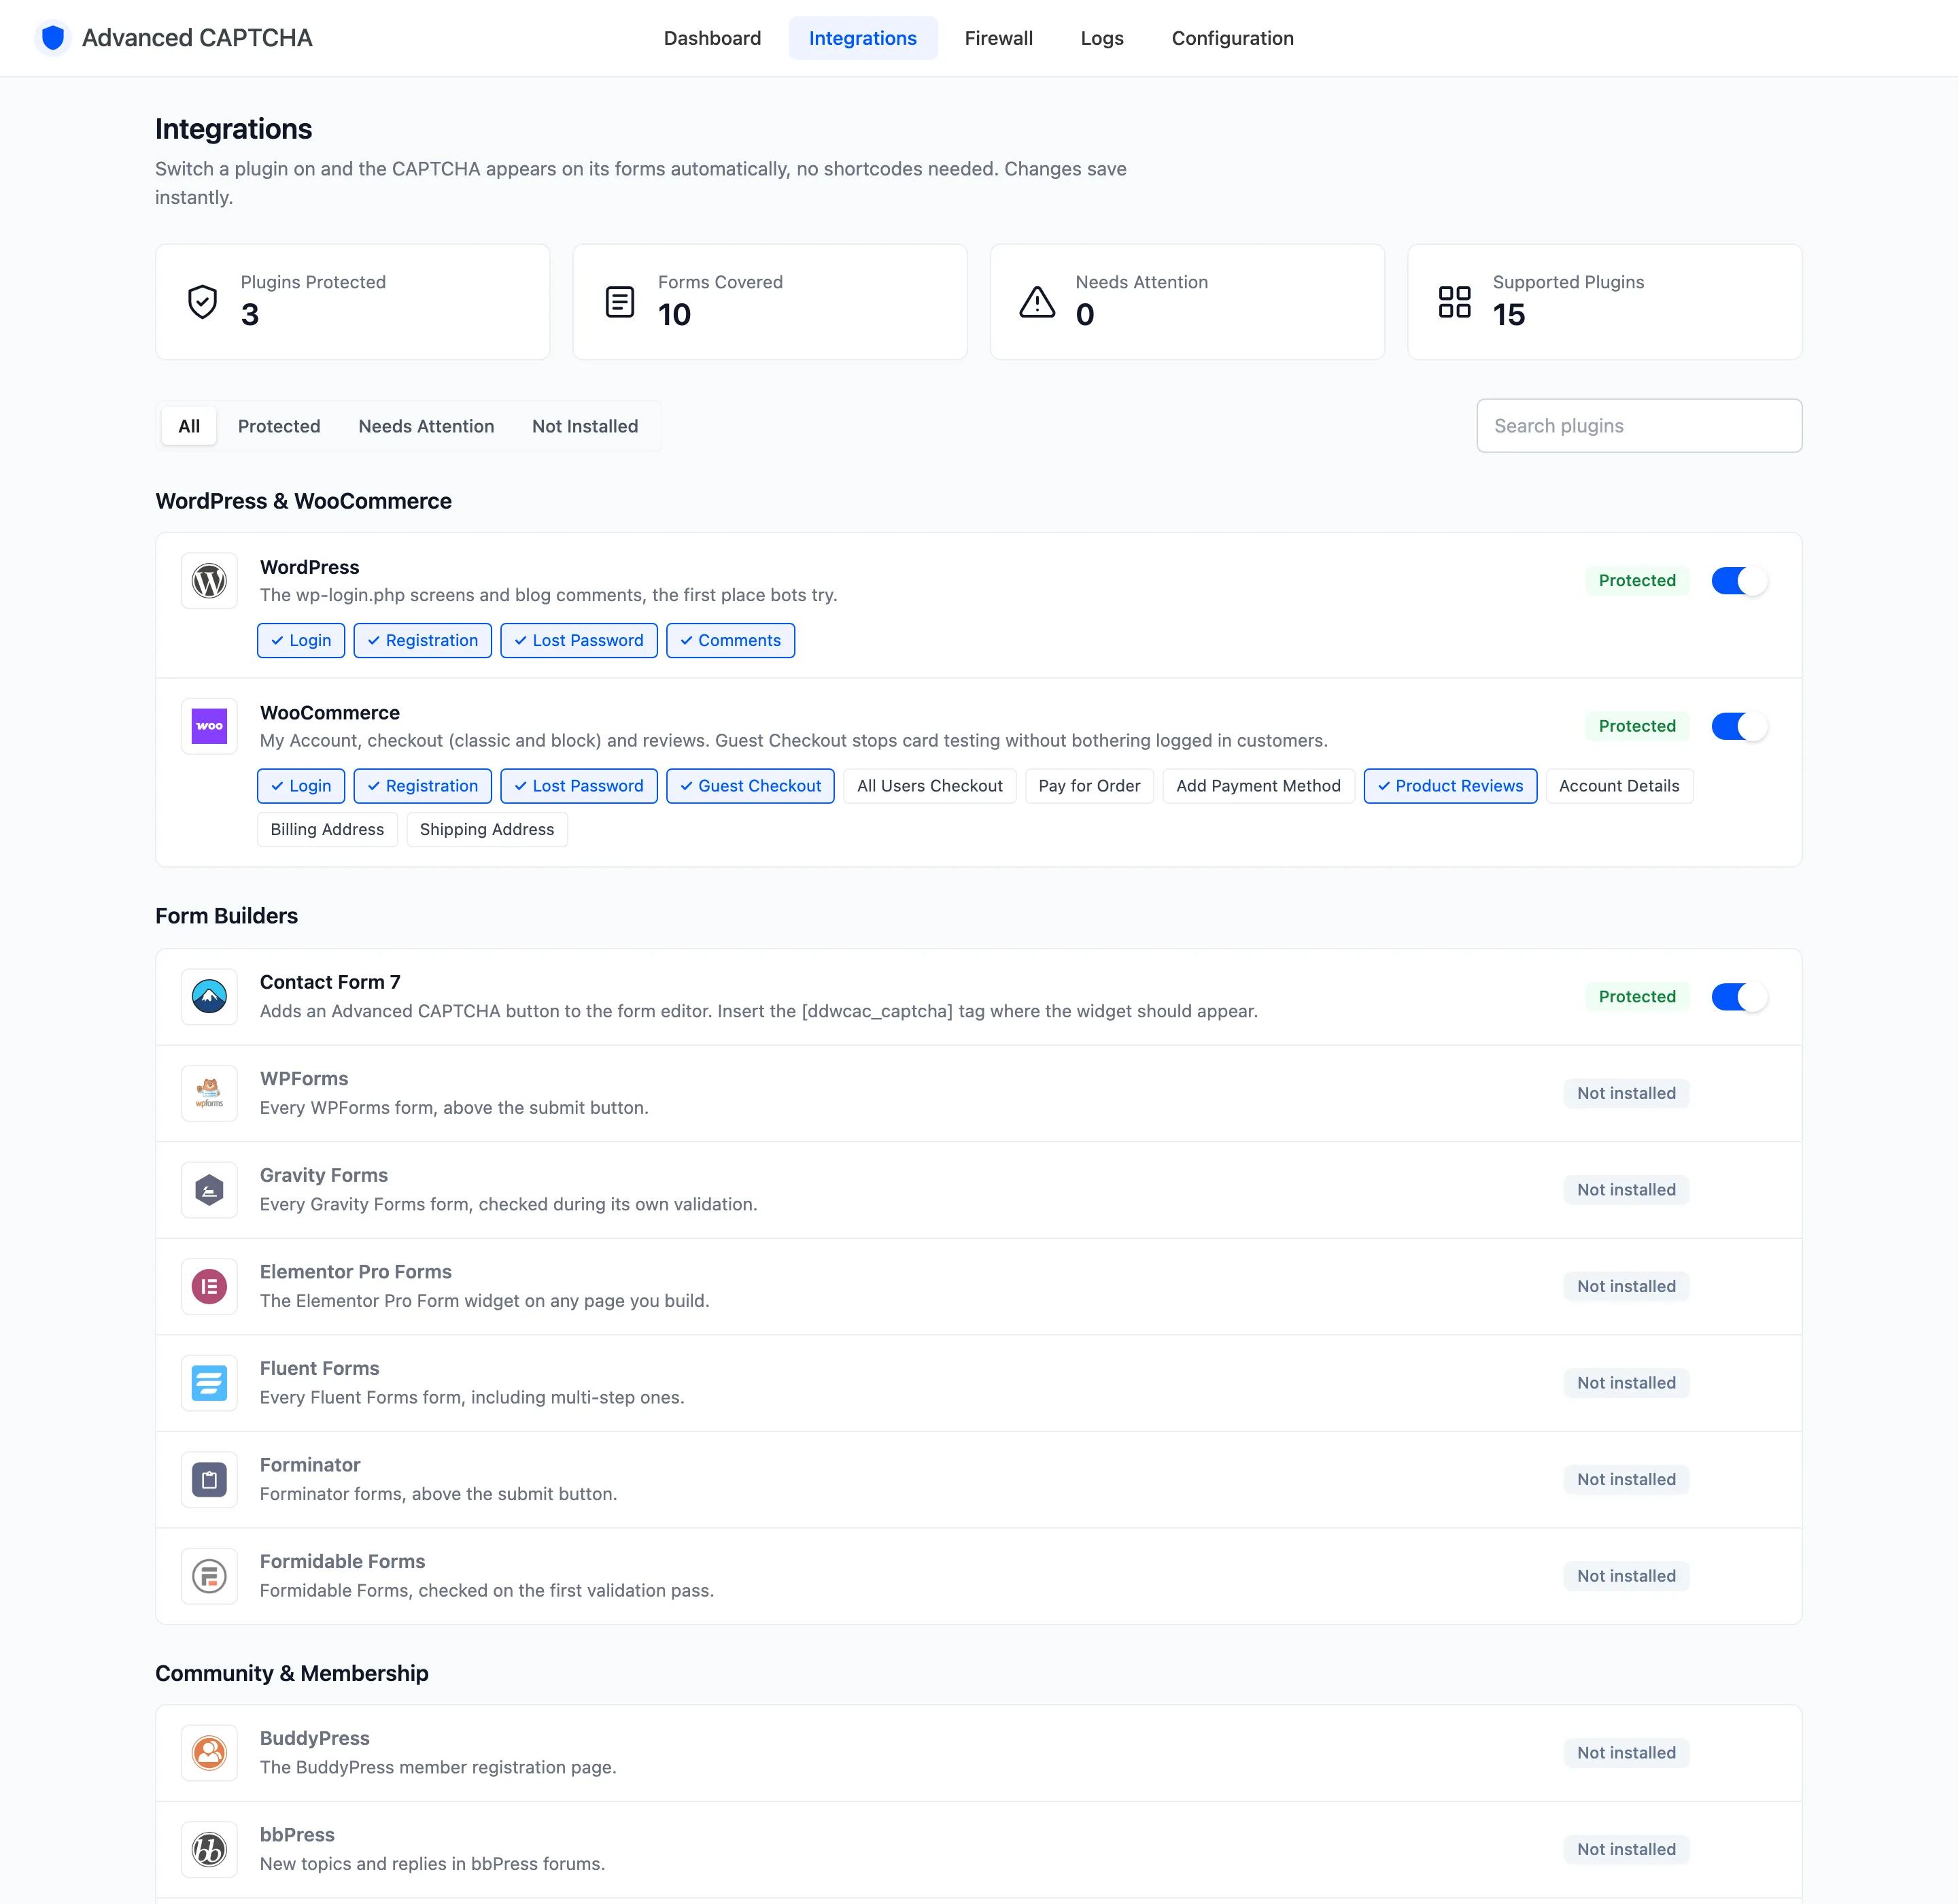1958x1904 pixels.
Task: Open the Configuration tab
Action: [1232, 38]
